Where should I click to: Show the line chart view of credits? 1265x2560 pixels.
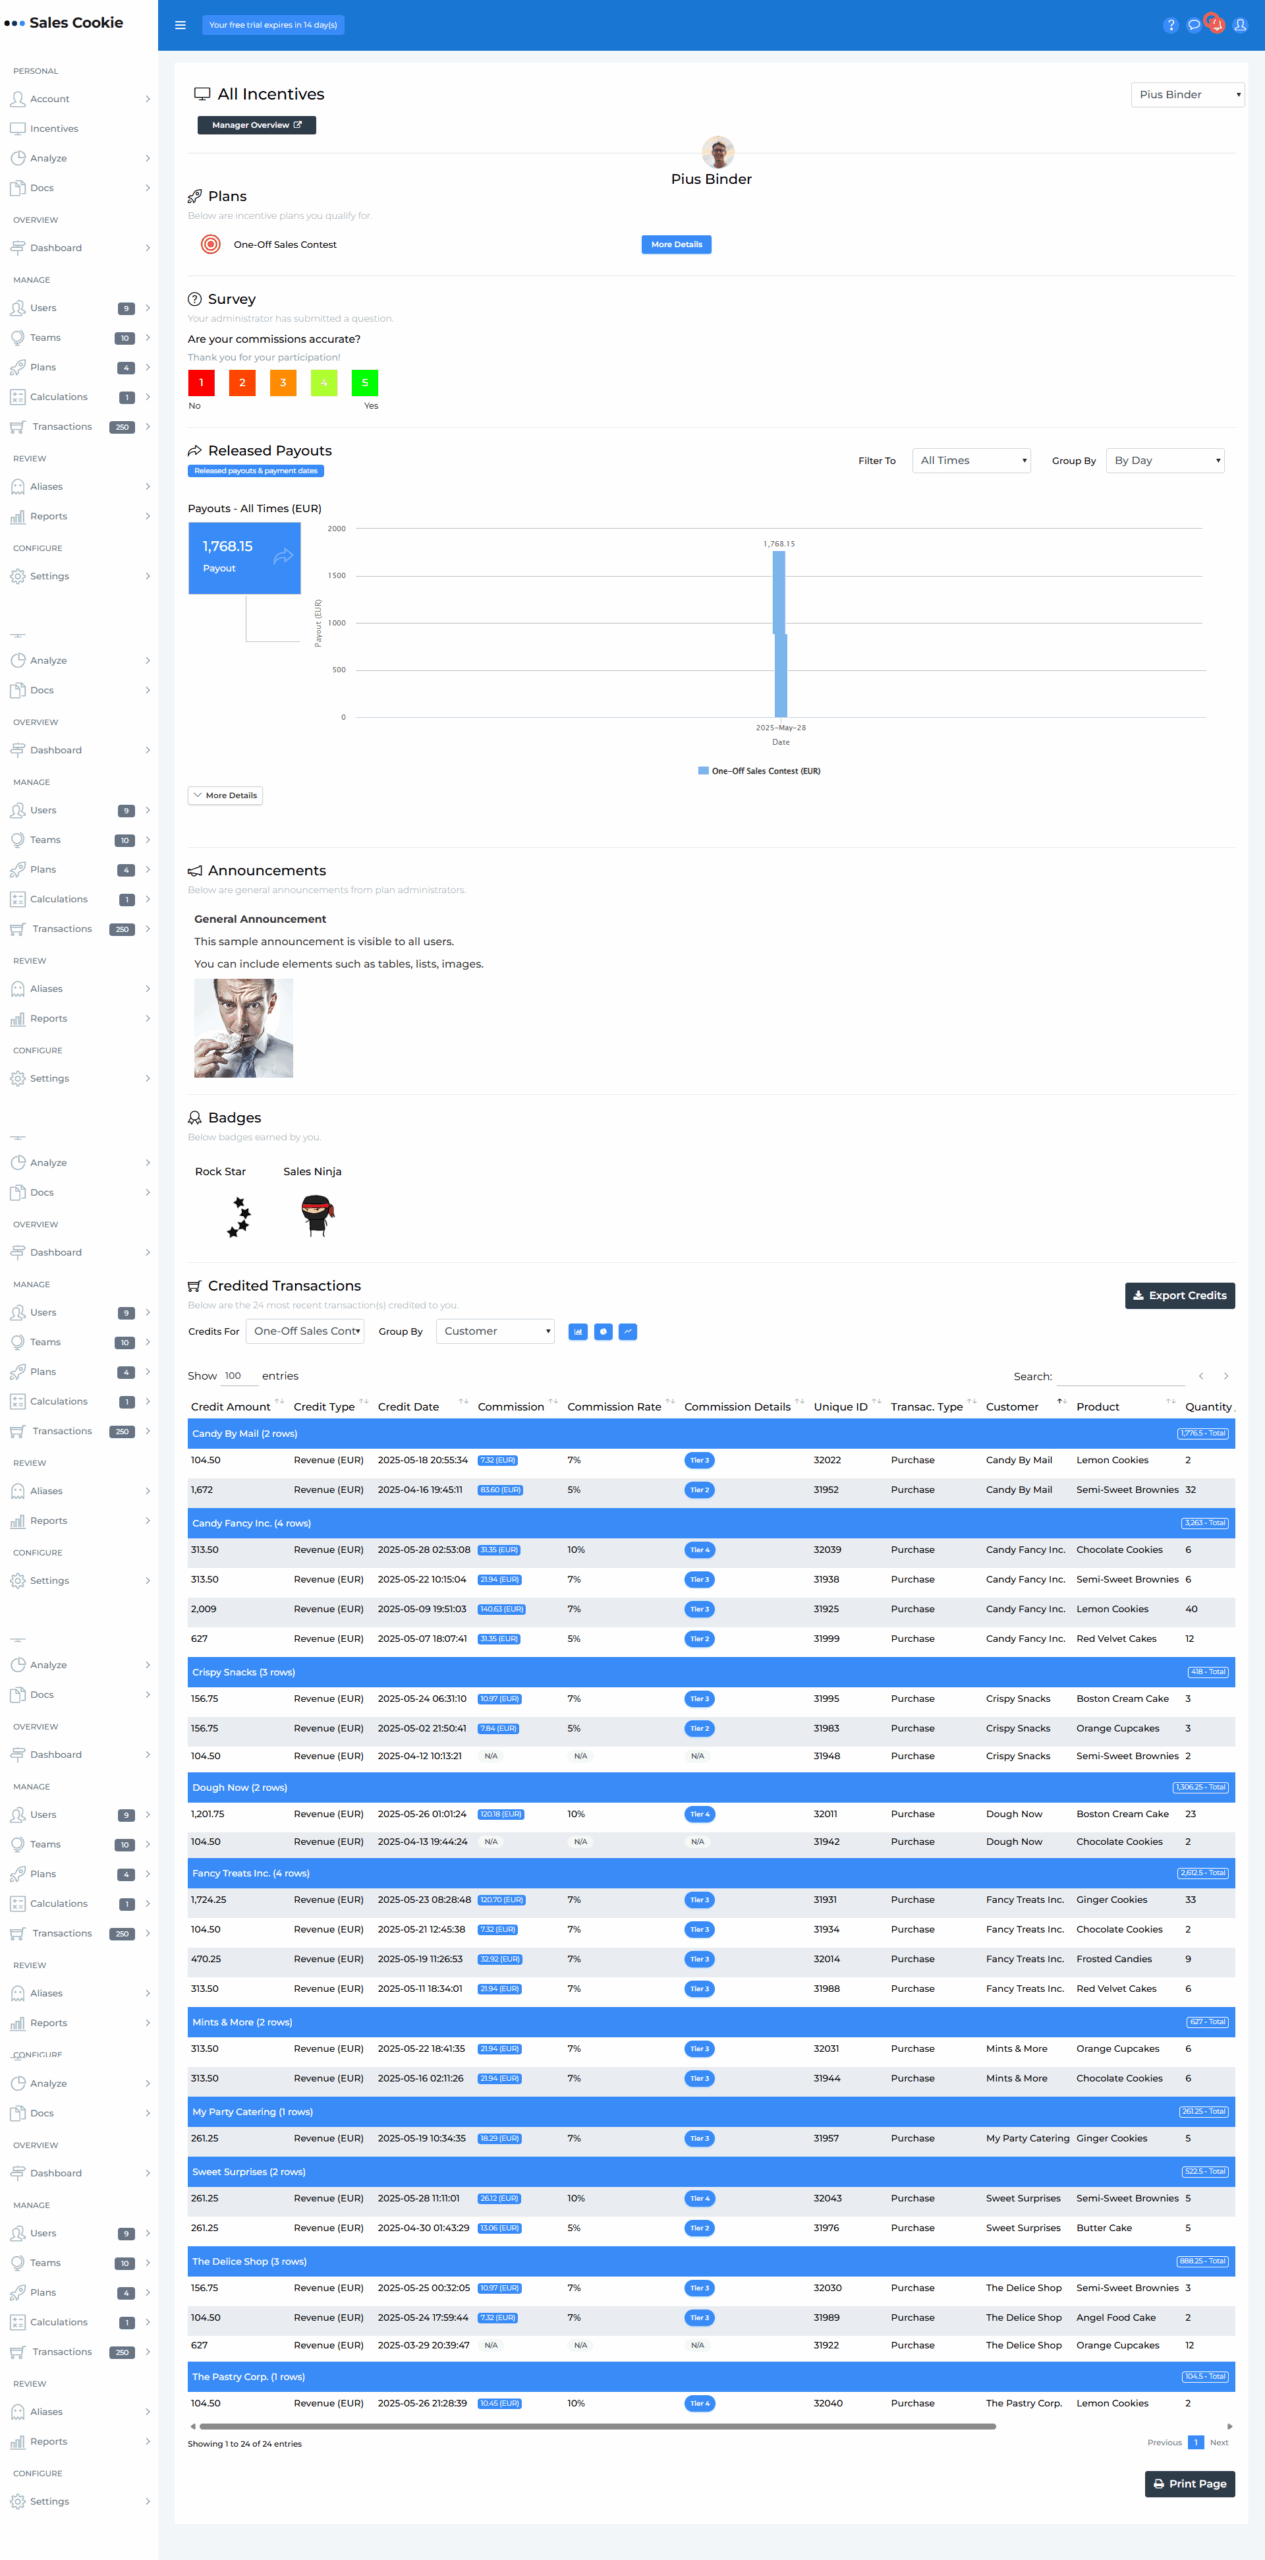[x=628, y=1331]
